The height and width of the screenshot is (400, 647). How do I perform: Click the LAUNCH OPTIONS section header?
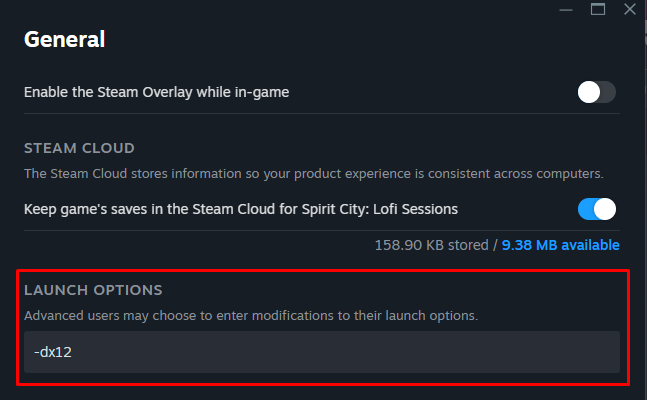(92, 290)
